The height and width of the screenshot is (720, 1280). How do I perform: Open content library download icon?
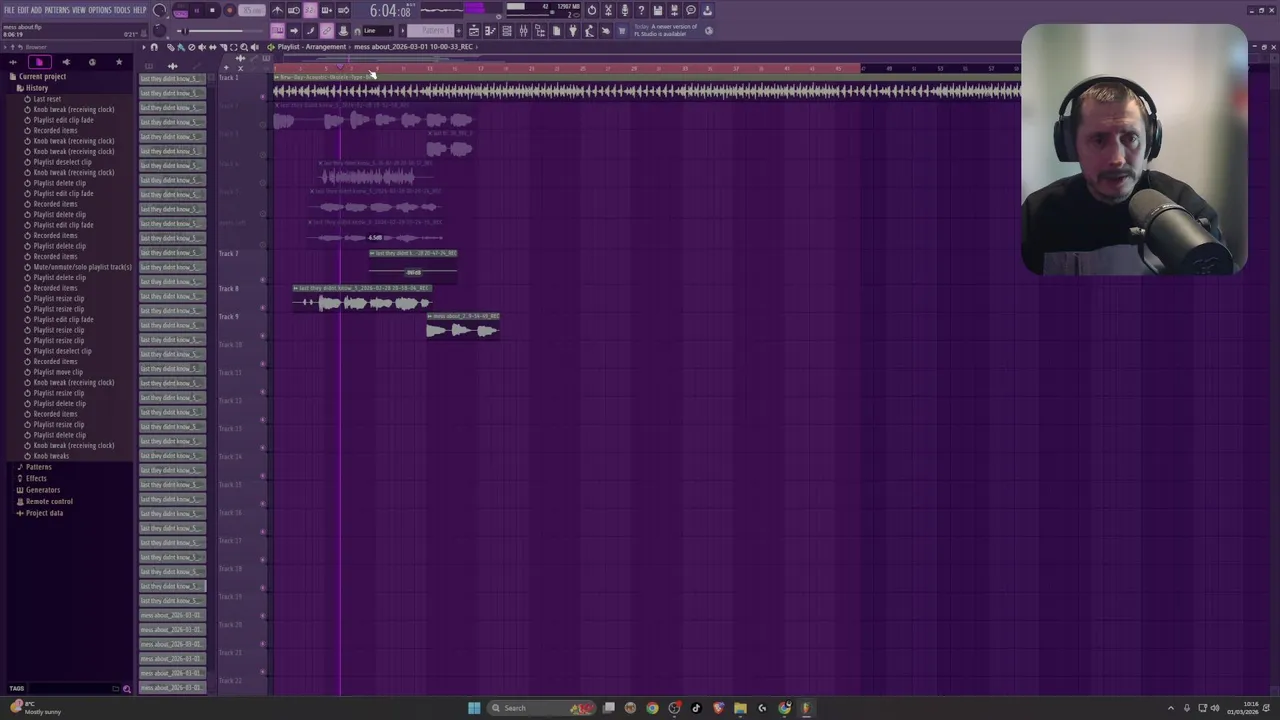click(x=707, y=10)
